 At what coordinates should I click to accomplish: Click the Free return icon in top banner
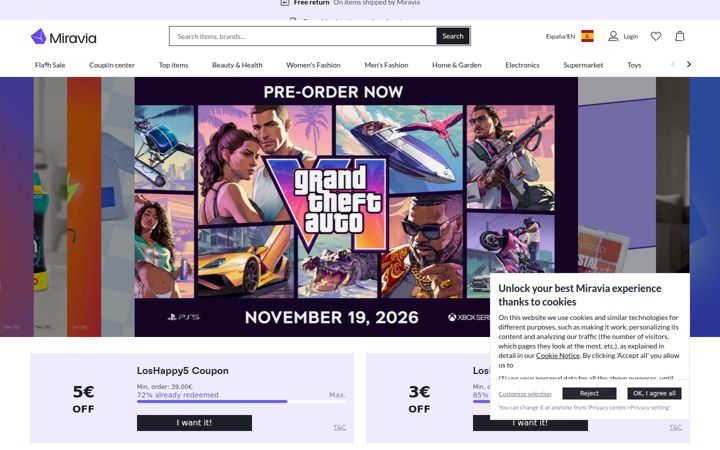coord(285,3)
